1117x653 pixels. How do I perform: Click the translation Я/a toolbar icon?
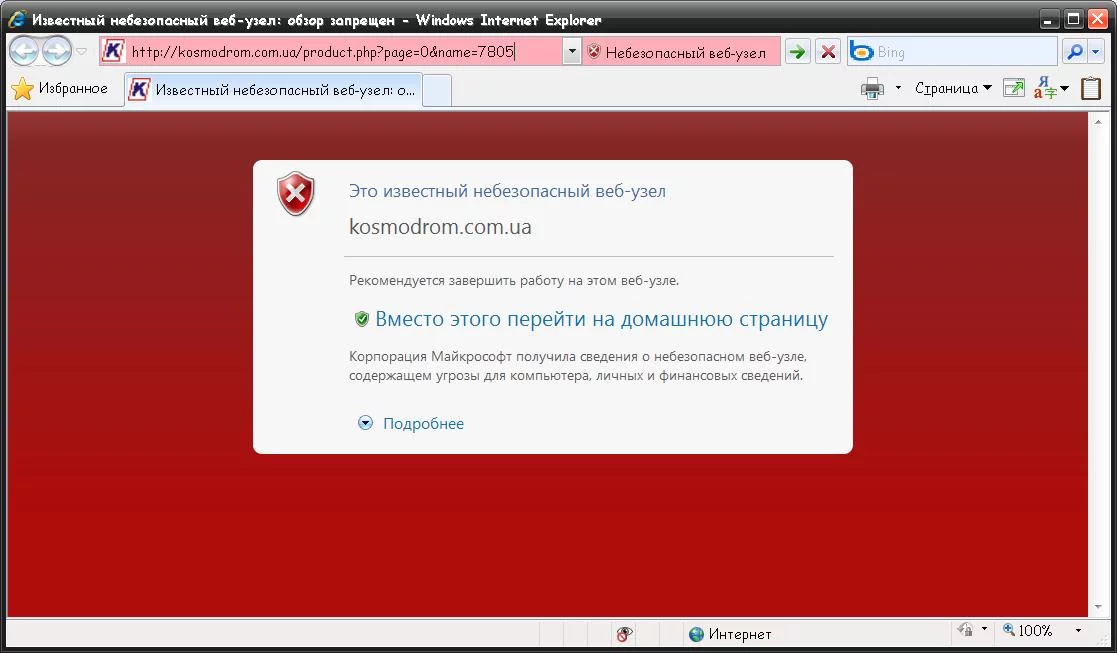[1046, 88]
